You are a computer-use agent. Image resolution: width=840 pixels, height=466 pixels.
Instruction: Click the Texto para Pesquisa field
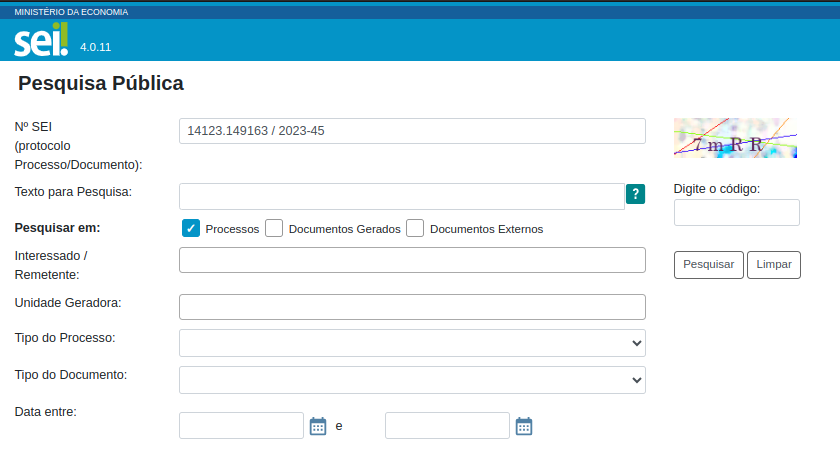click(401, 196)
